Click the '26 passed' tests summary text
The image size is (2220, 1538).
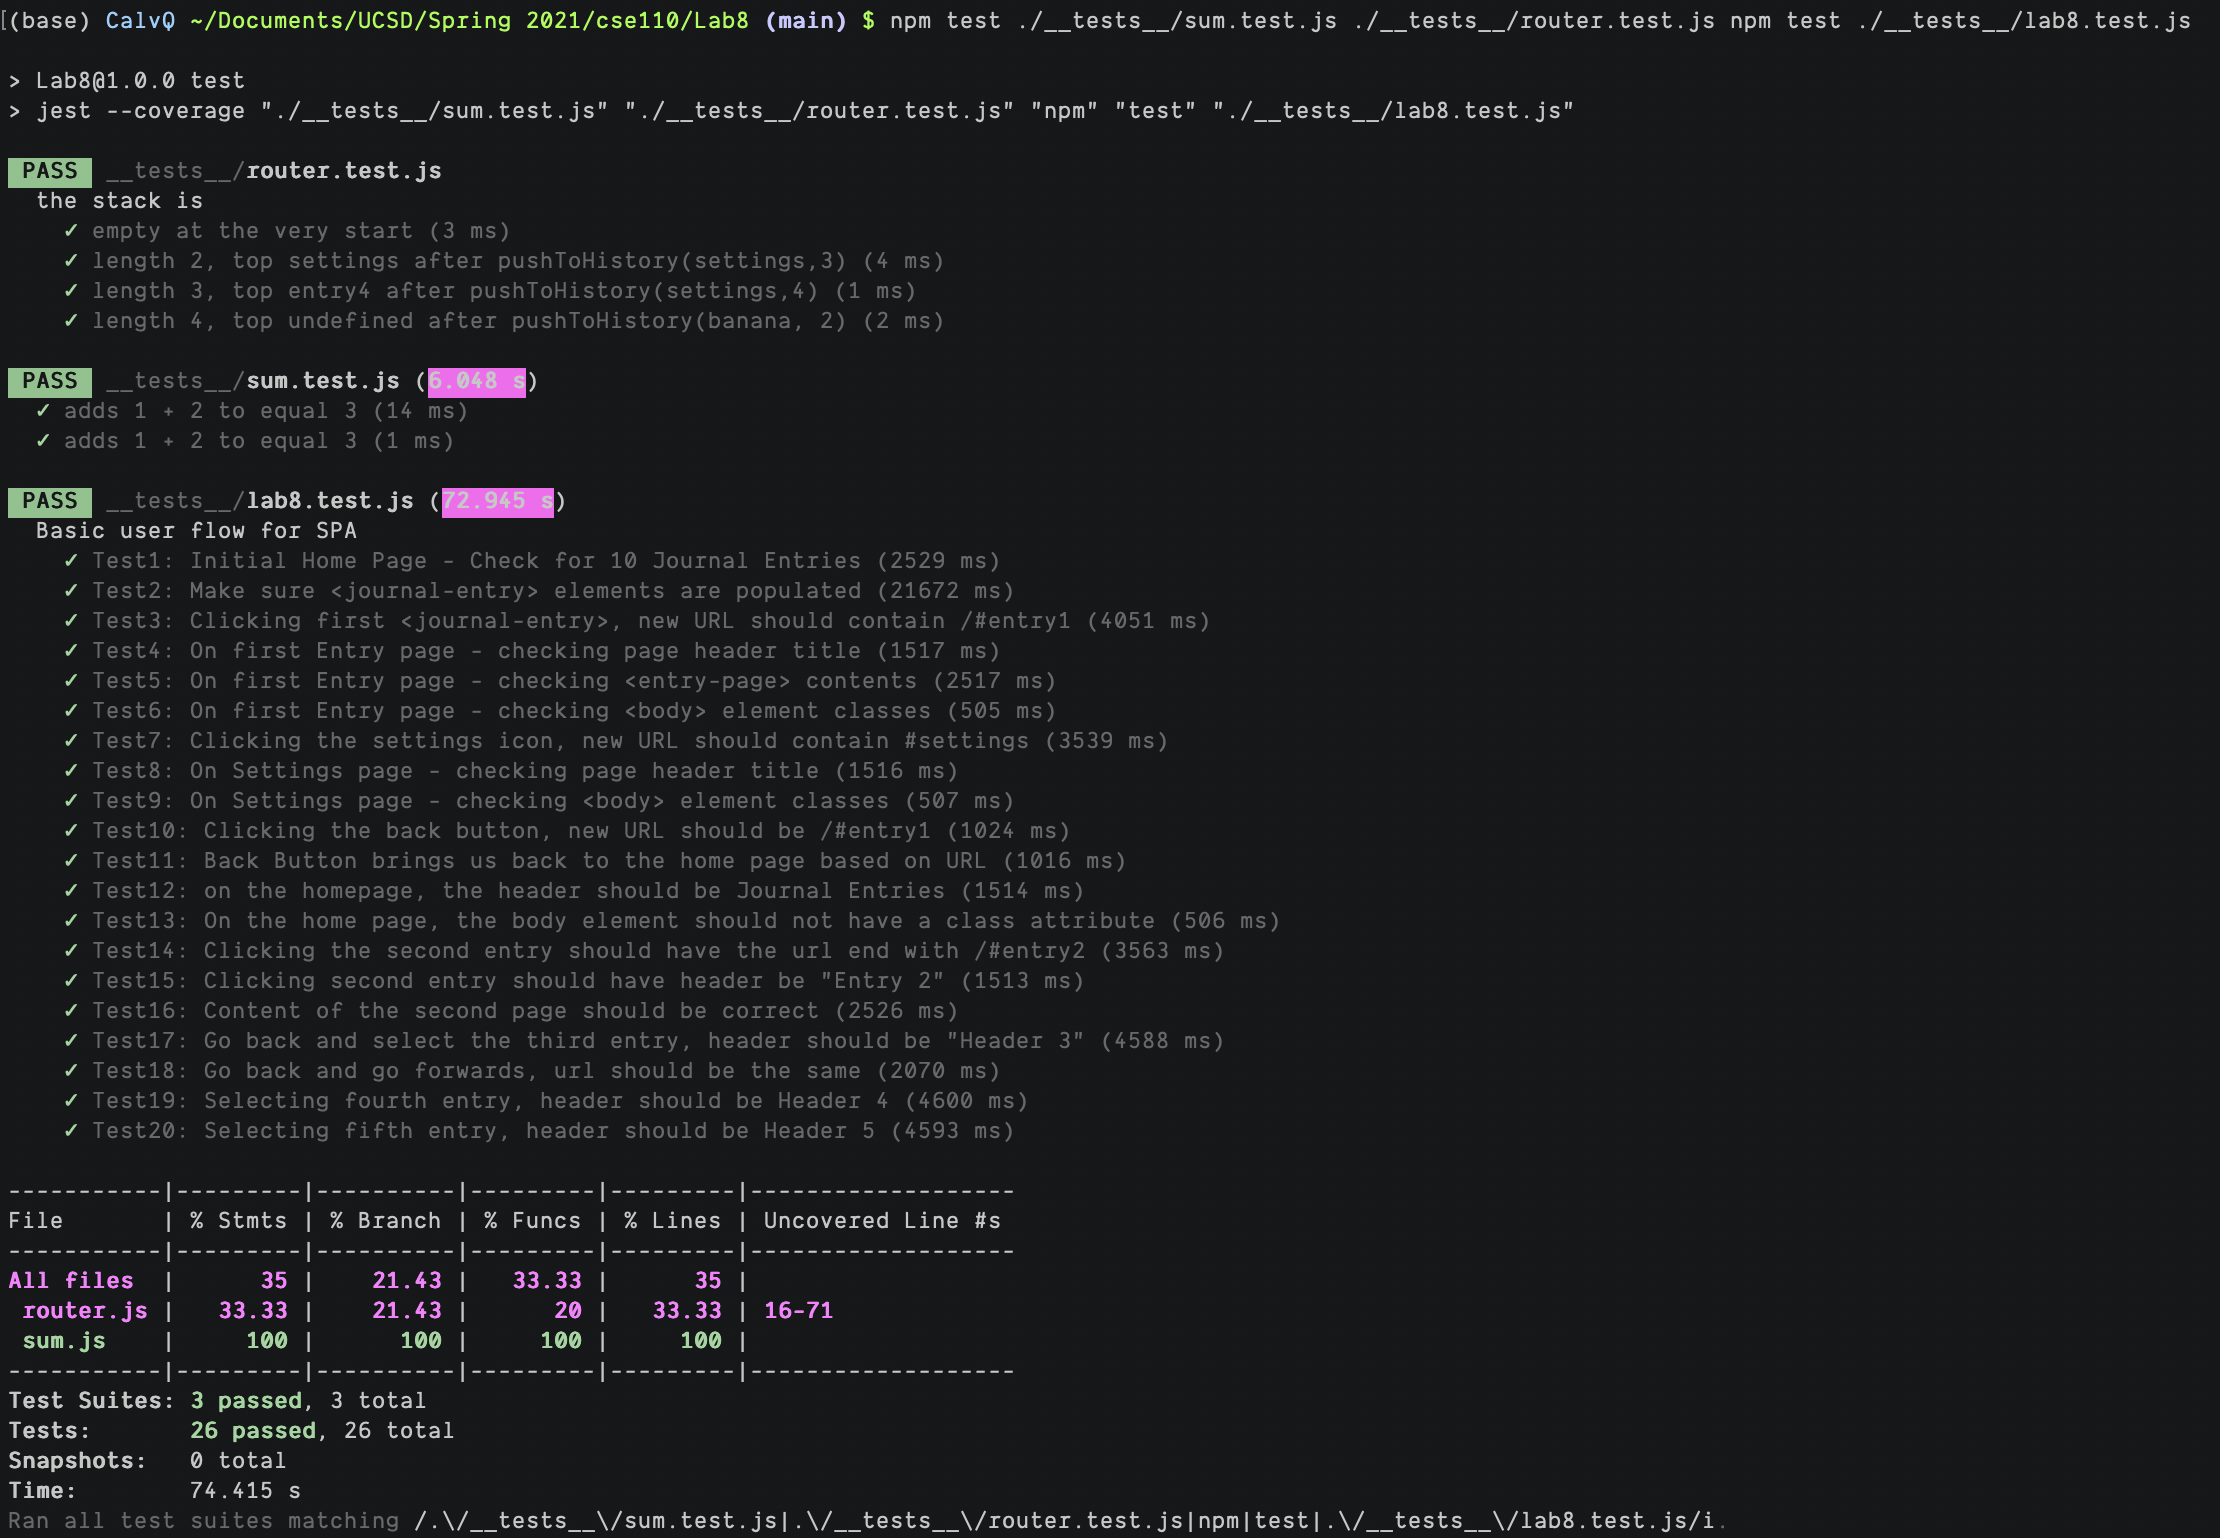click(253, 1431)
